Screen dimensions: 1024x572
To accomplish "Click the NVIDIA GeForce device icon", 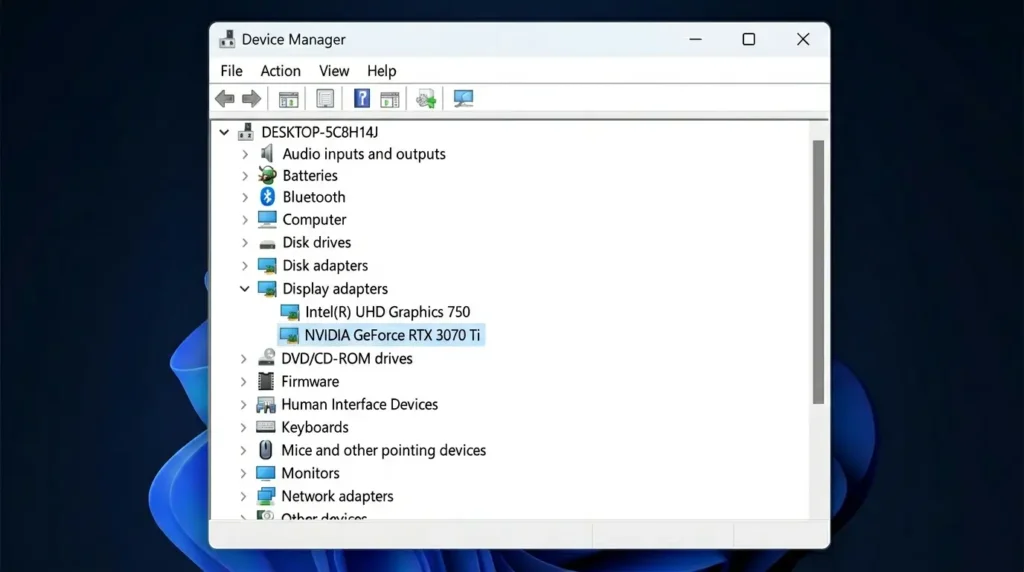I will [x=289, y=335].
